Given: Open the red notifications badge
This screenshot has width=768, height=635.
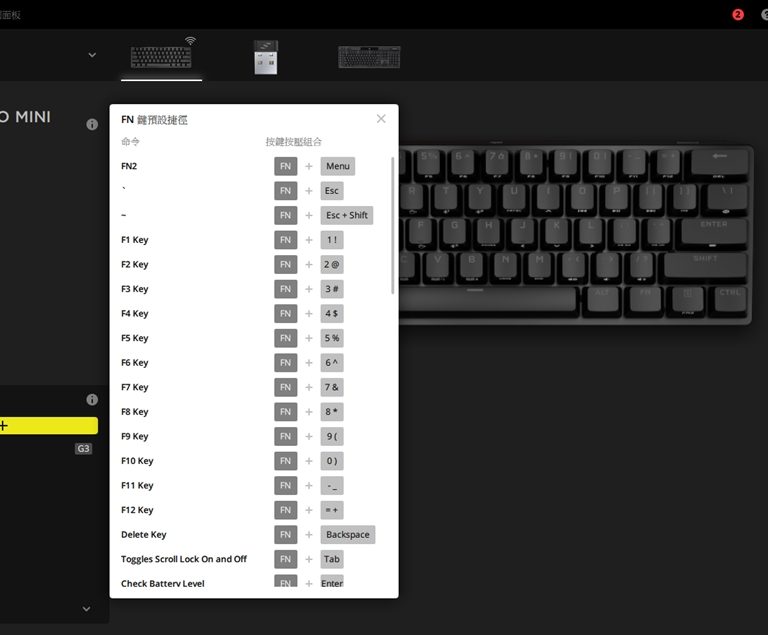Looking at the screenshot, I should (738, 15).
